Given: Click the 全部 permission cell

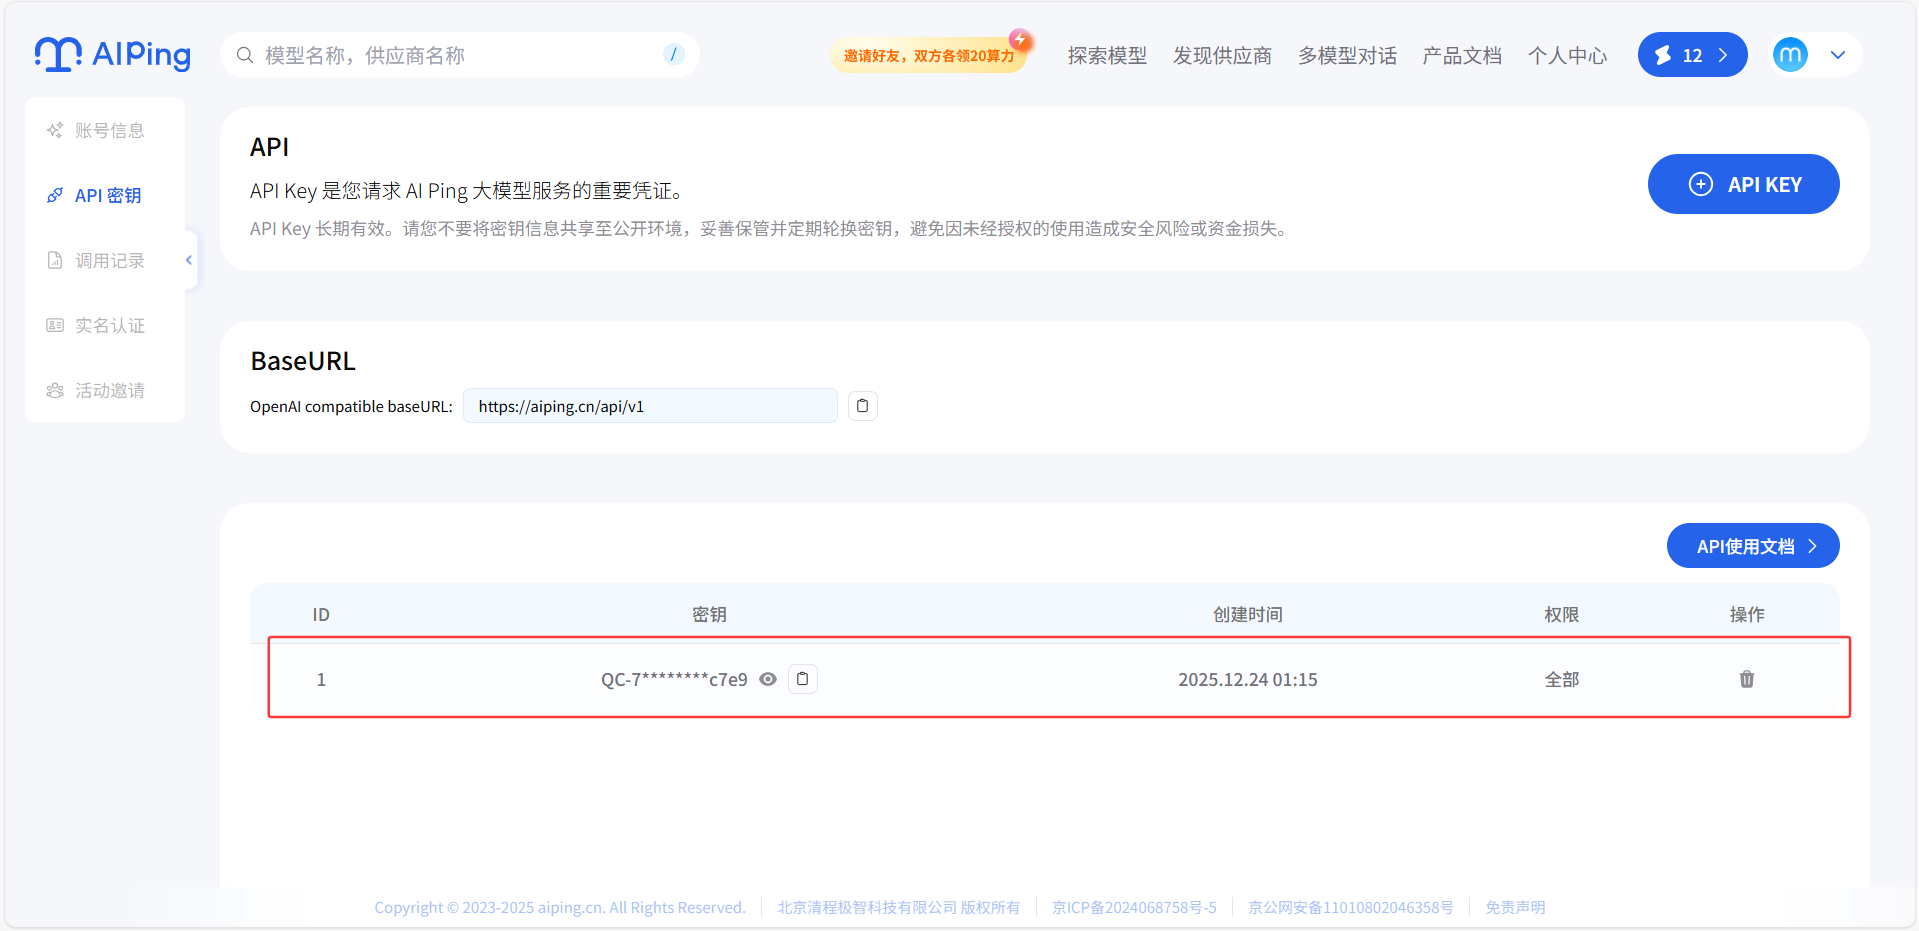Looking at the screenshot, I should [1561, 679].
